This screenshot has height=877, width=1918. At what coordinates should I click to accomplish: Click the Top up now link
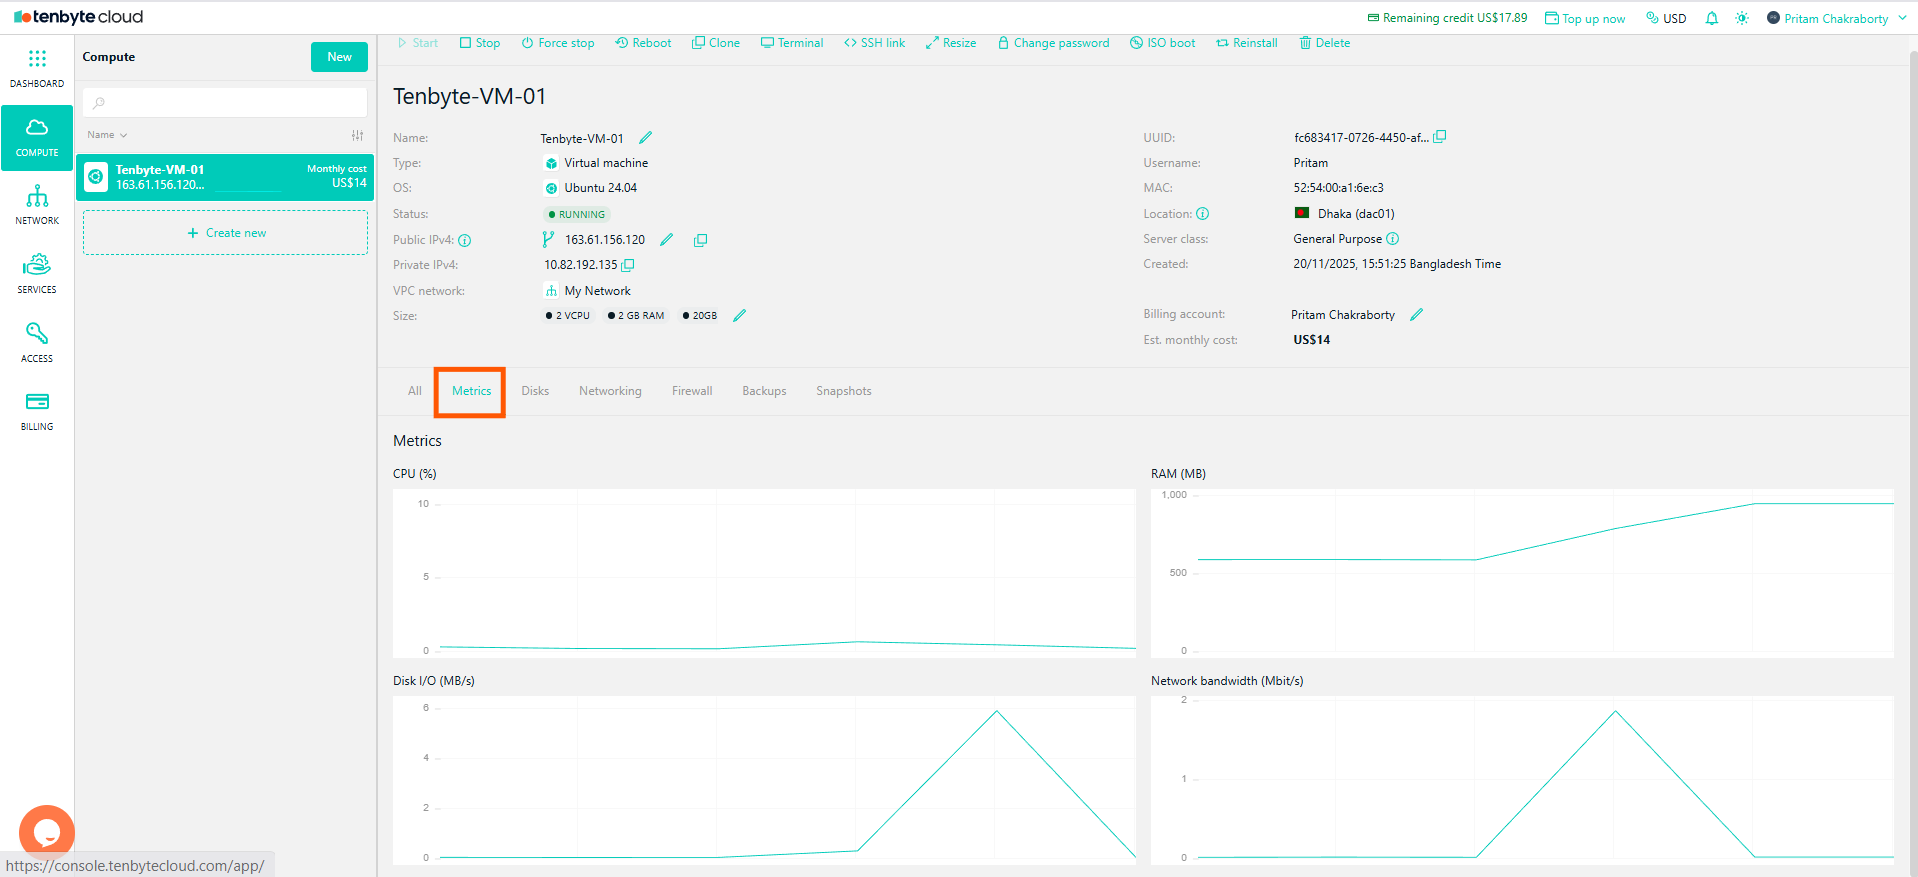point(1585,18)
